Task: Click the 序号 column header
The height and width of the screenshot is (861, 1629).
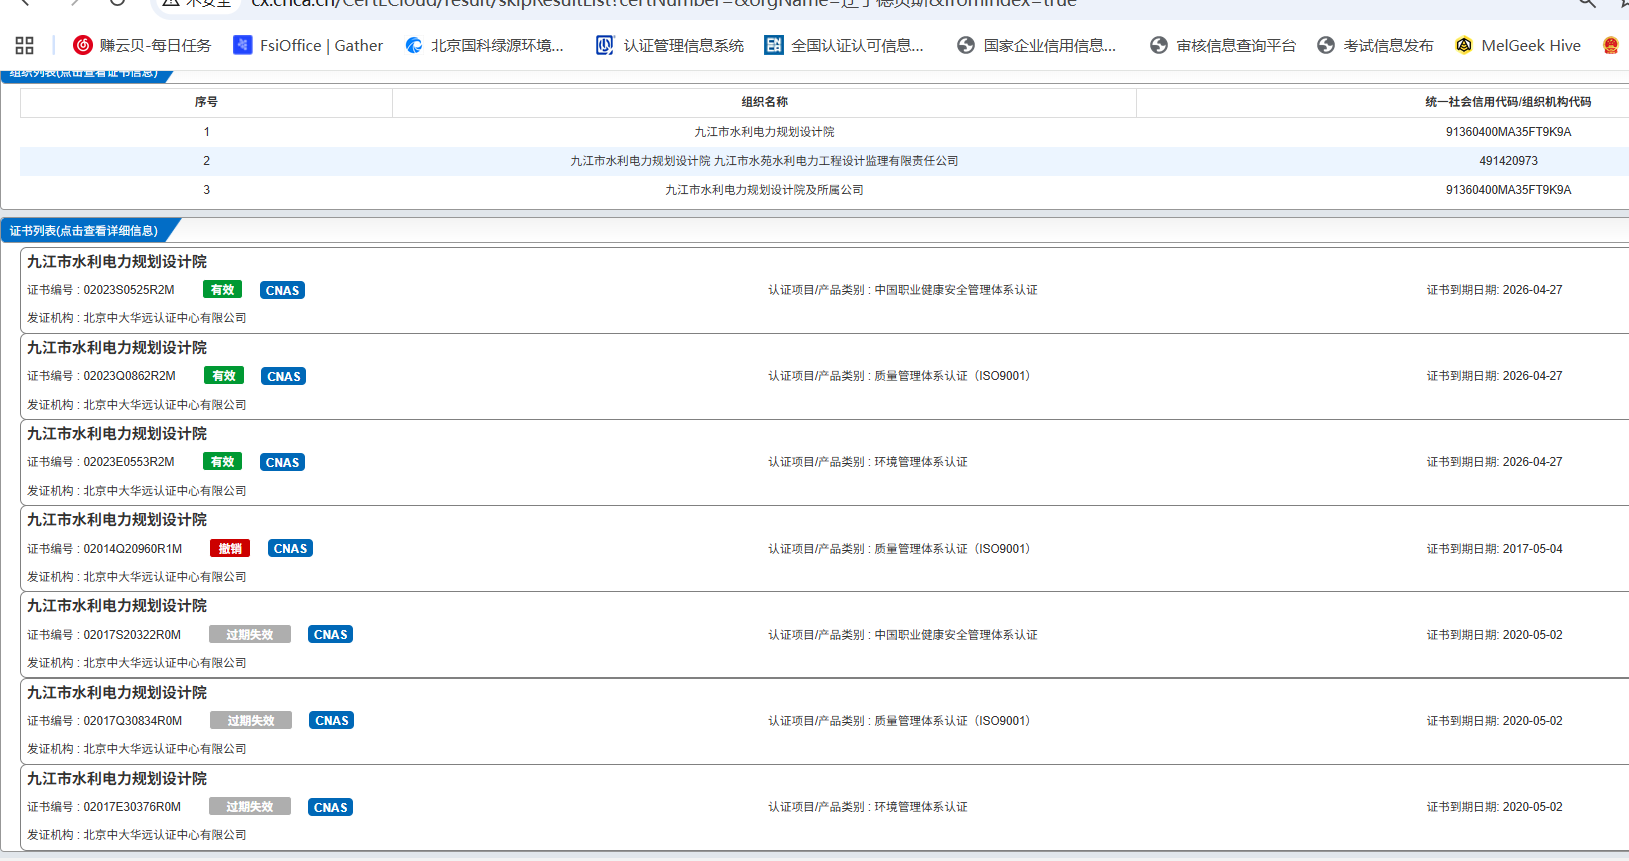Action: click(x=206, y=102)
